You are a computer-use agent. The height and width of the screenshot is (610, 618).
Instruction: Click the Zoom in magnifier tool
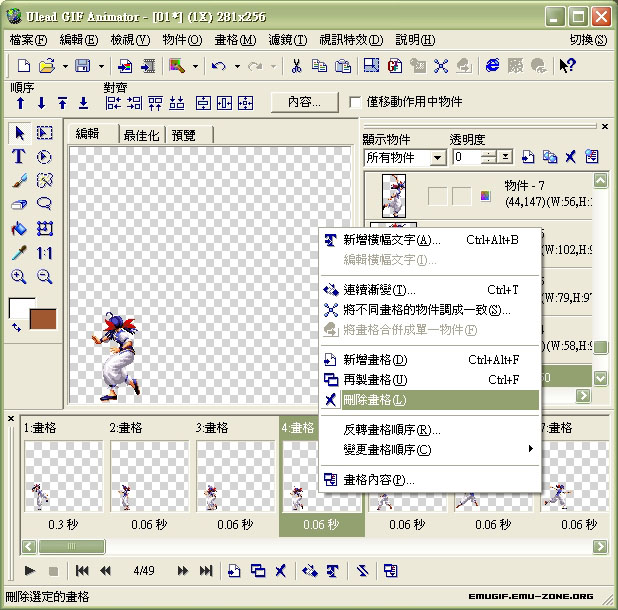[x=19, y=277]
